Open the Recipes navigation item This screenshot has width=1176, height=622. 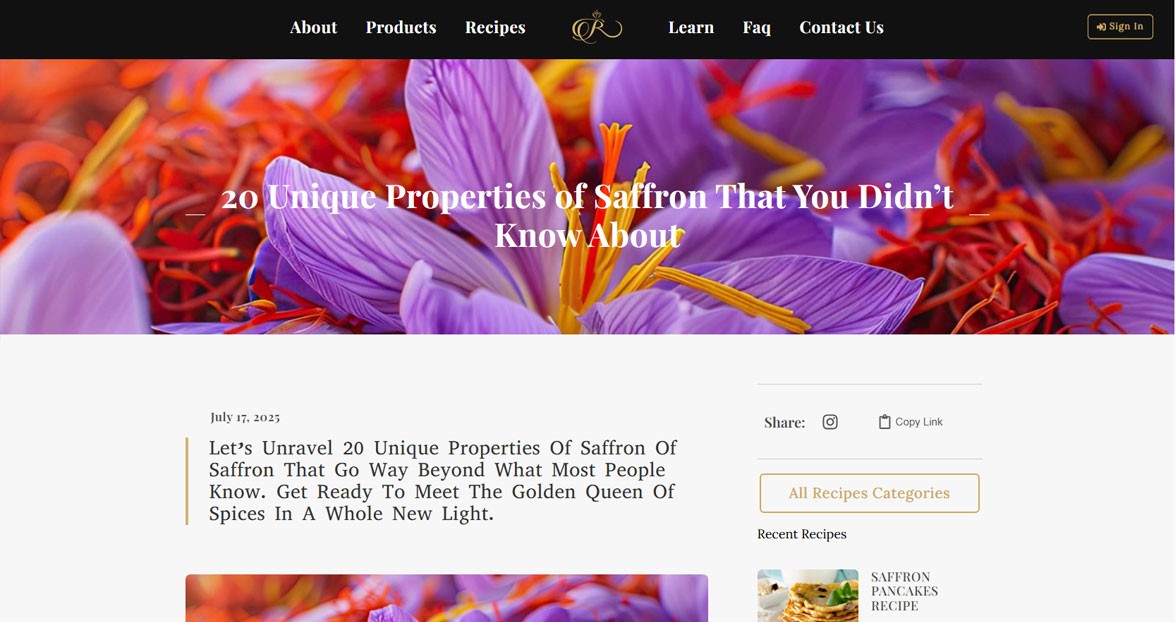[495, 28]
